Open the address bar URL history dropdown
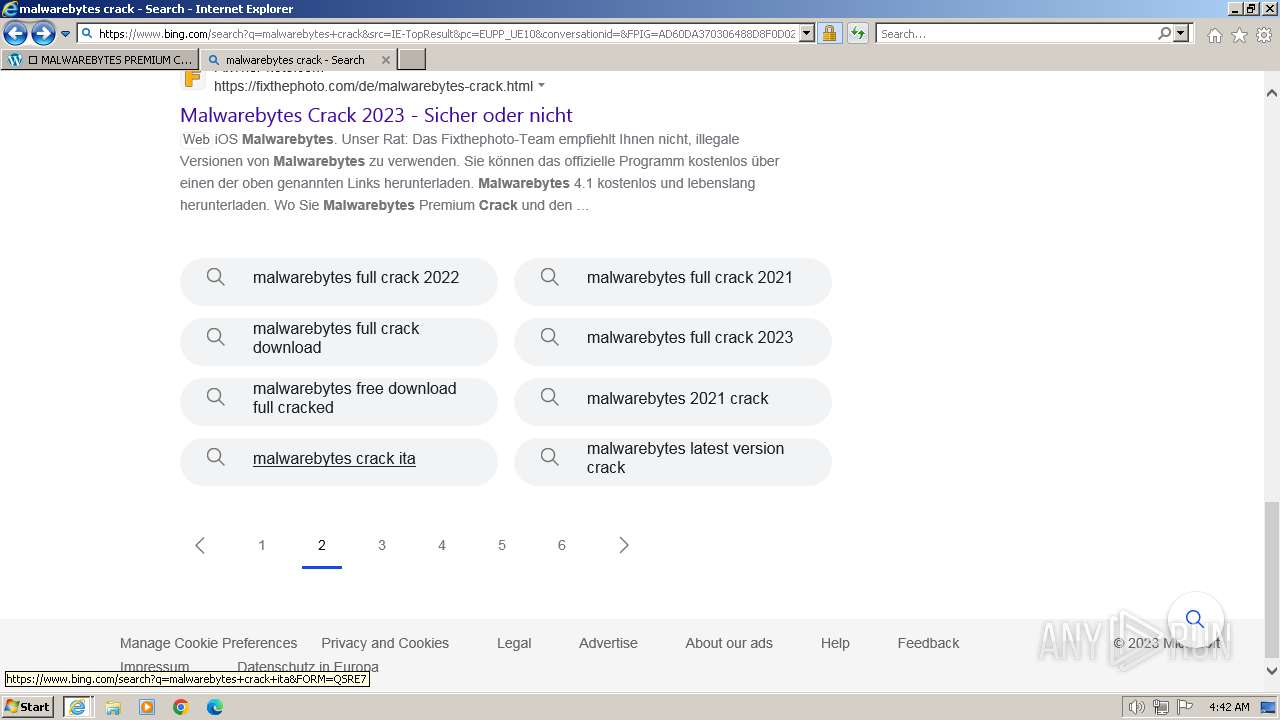This screenshot has height=720, width=1280. click(807, 34)
